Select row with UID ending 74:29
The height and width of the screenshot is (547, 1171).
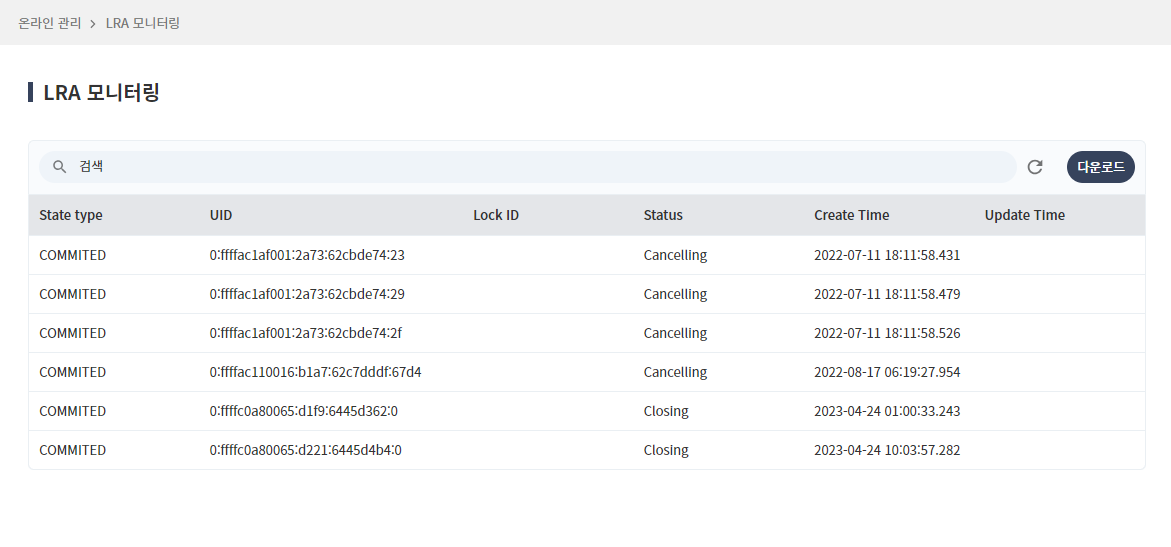tap(307, 294)
